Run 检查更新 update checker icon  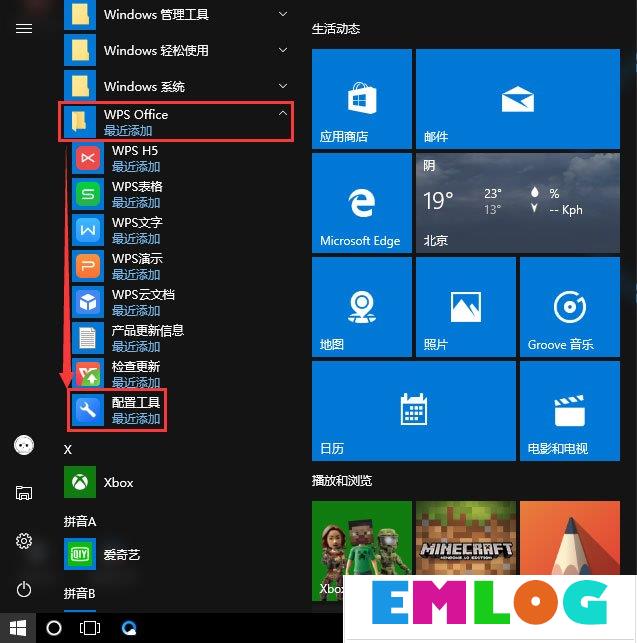(x=88, y=373)
